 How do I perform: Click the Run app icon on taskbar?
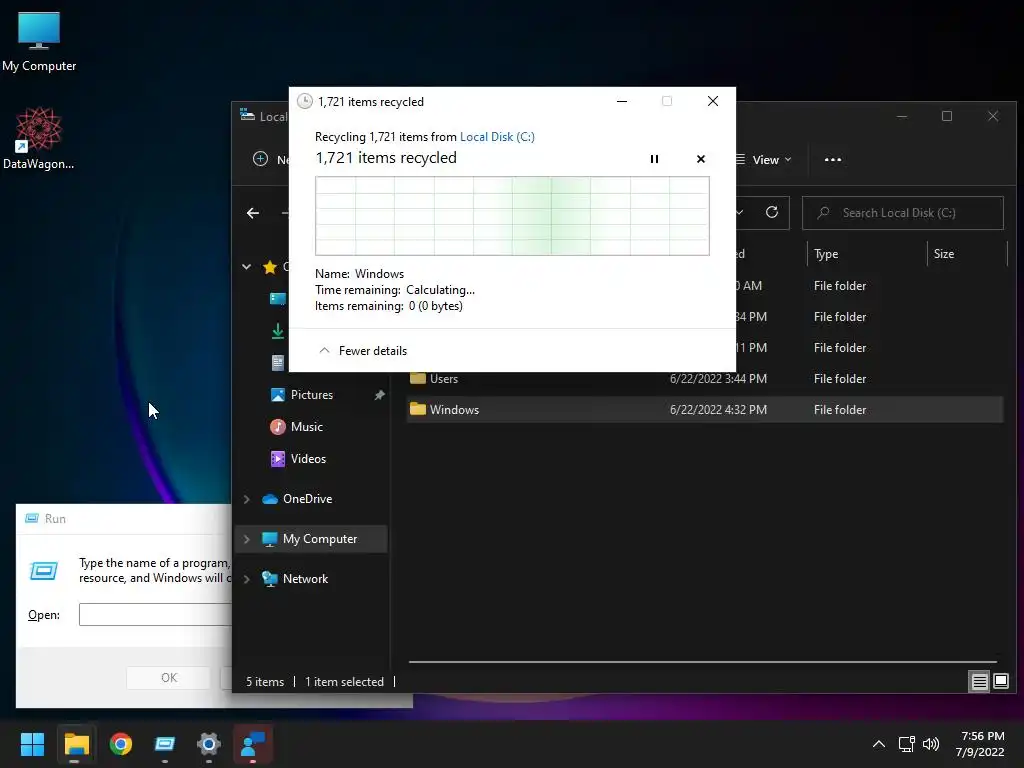pos(165,744)
